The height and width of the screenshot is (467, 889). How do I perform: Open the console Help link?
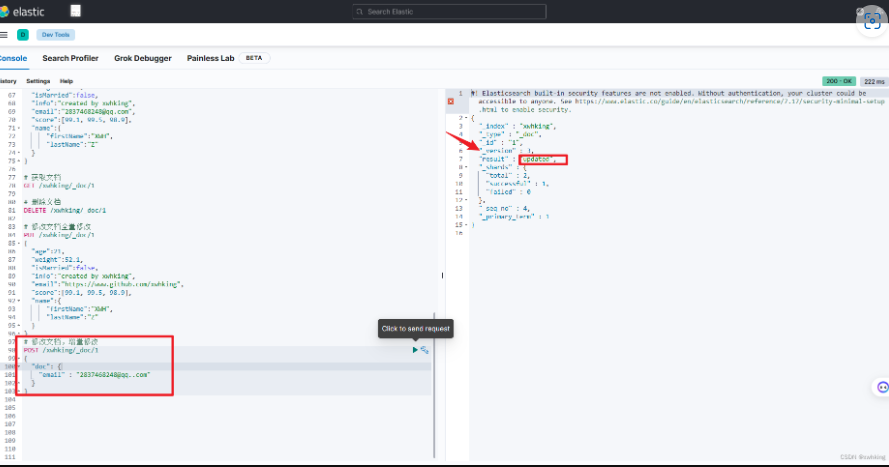pyautogui.click(x=66, y=80)
